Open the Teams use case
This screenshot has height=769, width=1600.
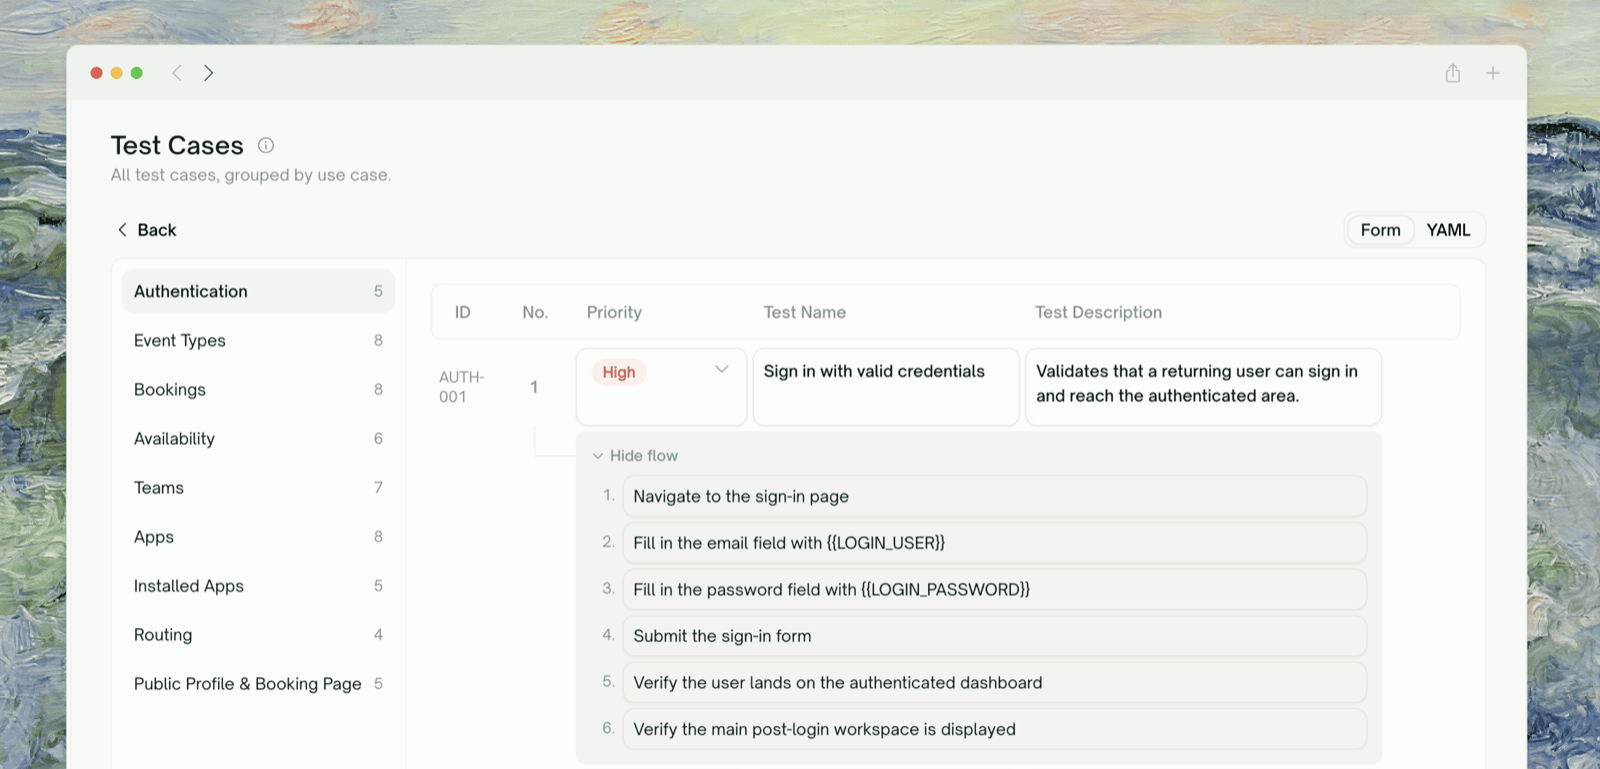[259, 487]
